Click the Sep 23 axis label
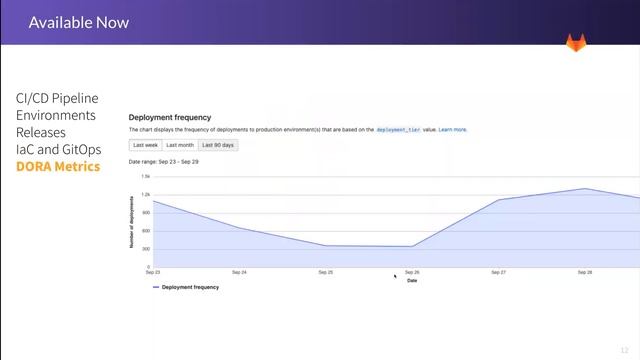Viewport: 640px width, 360px height. coord(153,272)
